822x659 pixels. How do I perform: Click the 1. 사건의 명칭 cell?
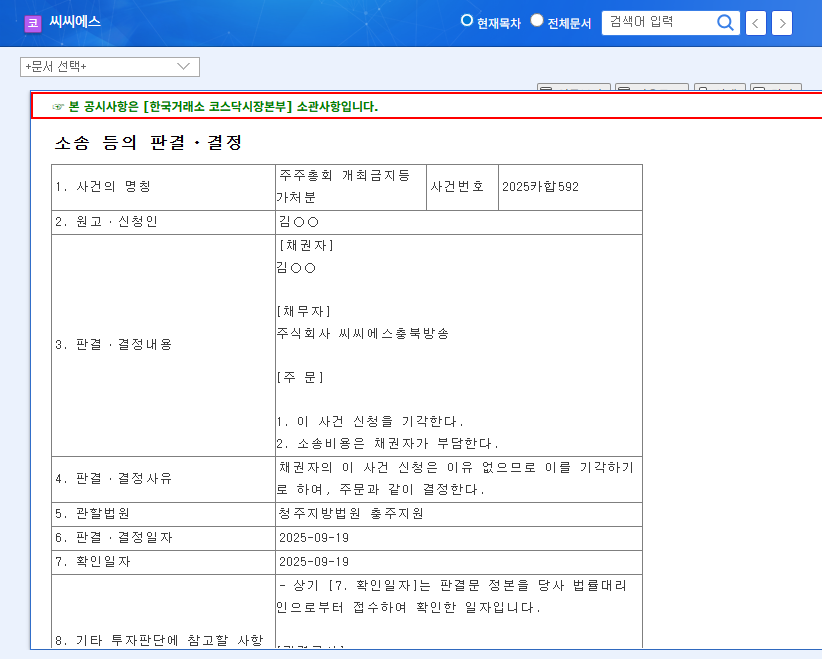coord(163,187)
